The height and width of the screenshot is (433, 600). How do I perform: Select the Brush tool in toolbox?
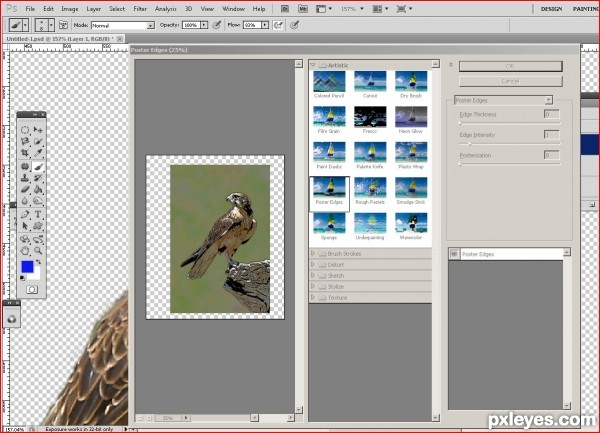(x=38, y=166)
